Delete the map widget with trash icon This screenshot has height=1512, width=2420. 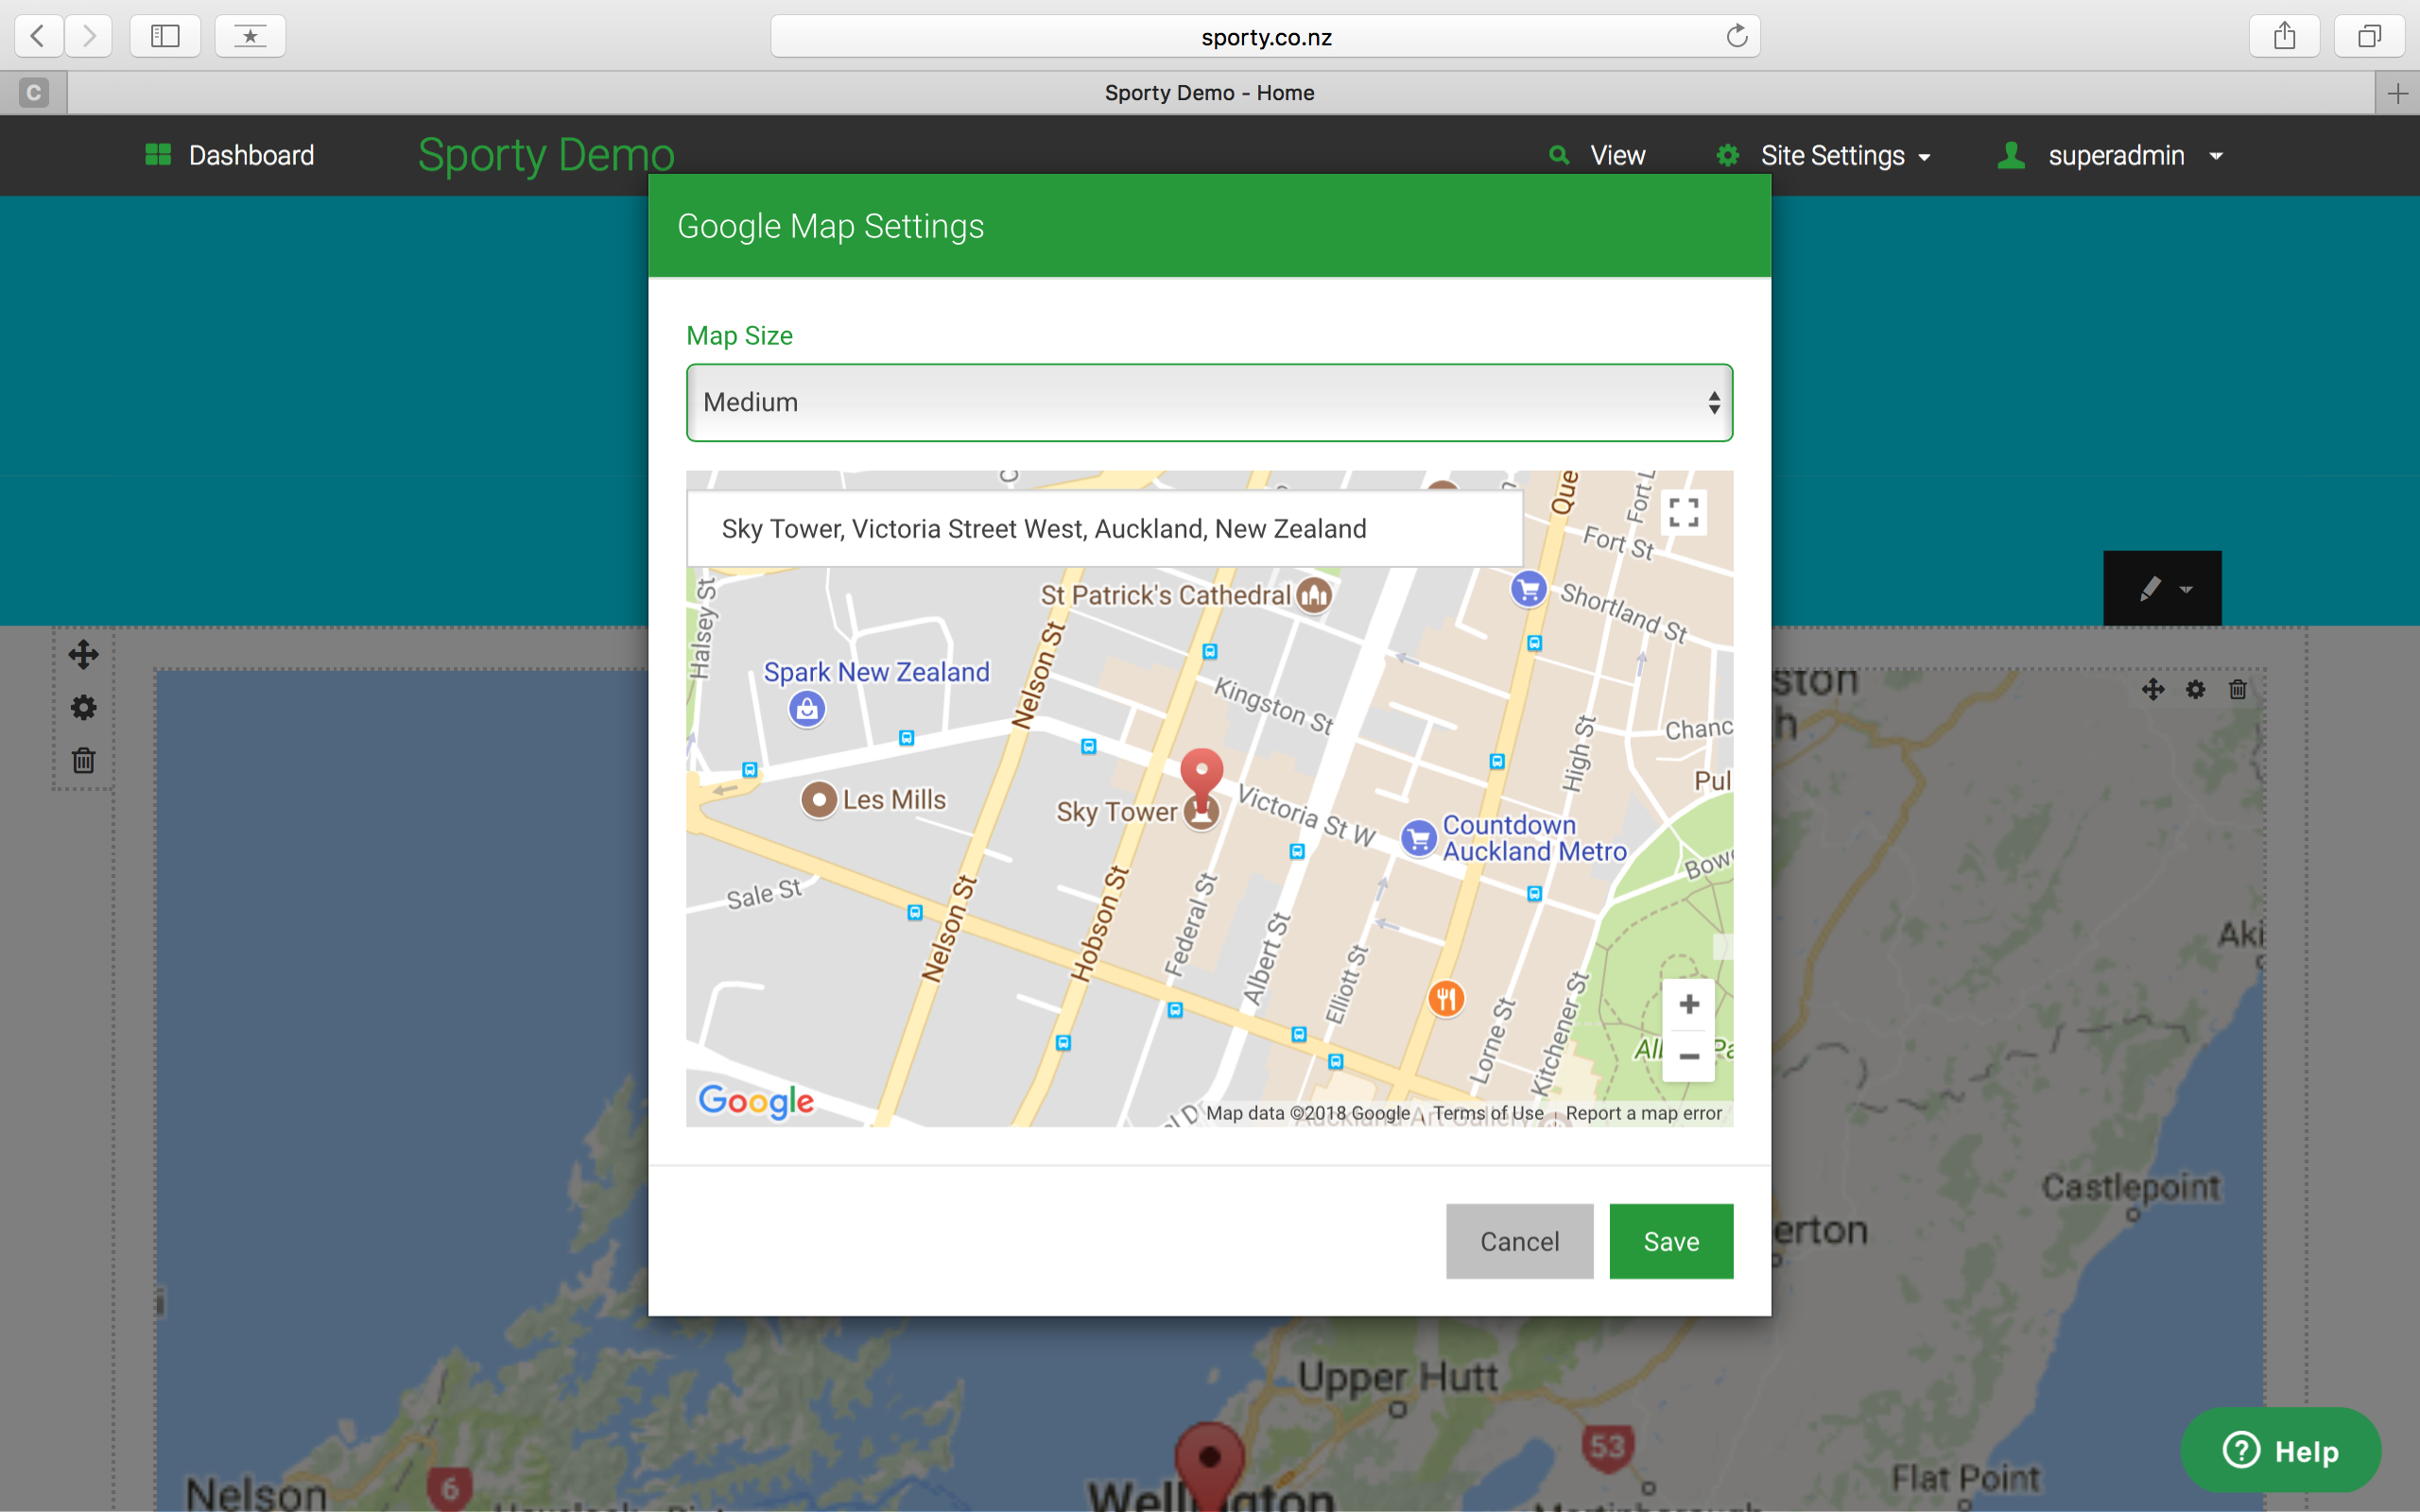click(x=2238, y=689)
